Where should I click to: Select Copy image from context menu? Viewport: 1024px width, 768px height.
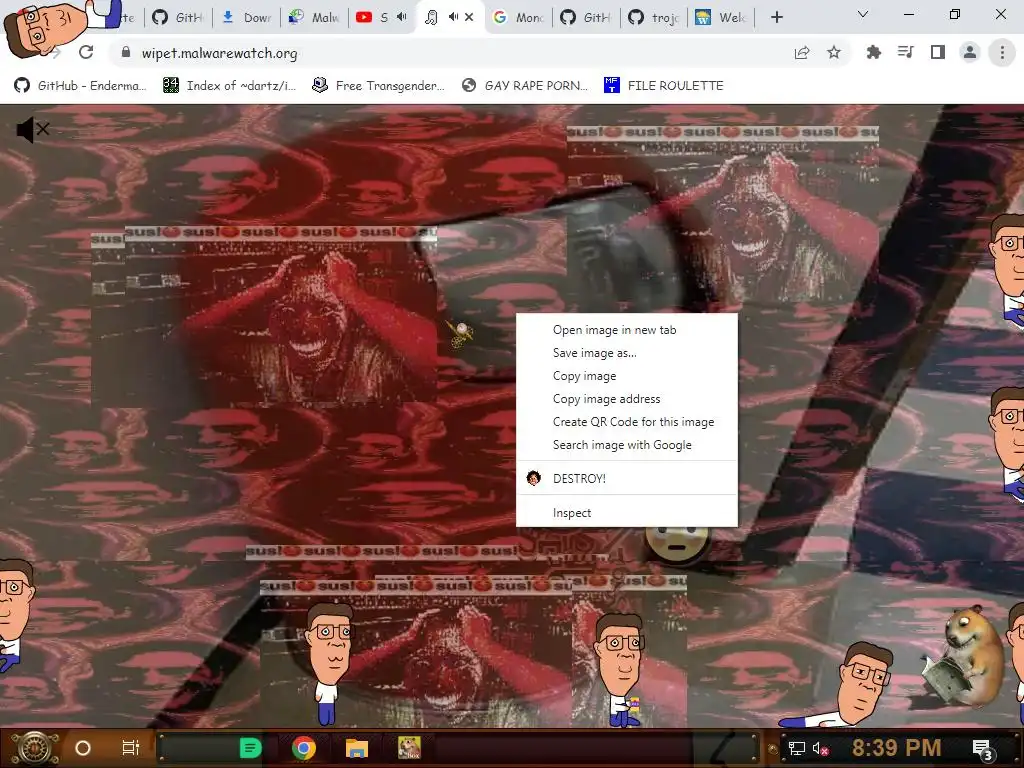click(x=627, y=376)
